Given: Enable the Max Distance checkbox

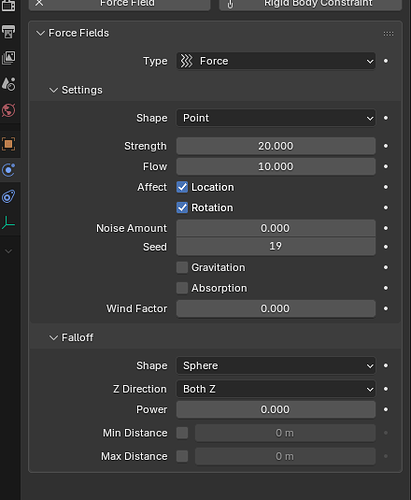Looking at the screenshot, I should pyautogui.click(x=182, y=456).
